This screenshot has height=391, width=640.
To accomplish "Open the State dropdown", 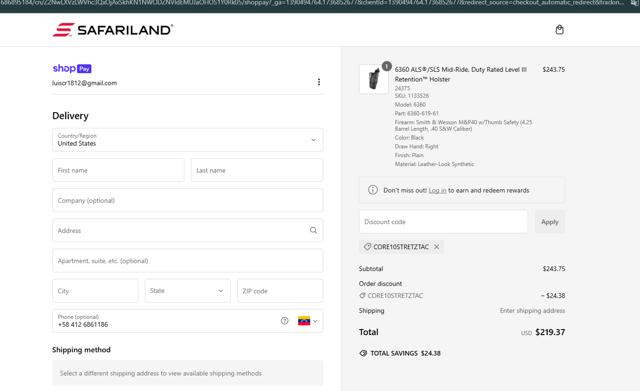I will [x=187, y=291].
